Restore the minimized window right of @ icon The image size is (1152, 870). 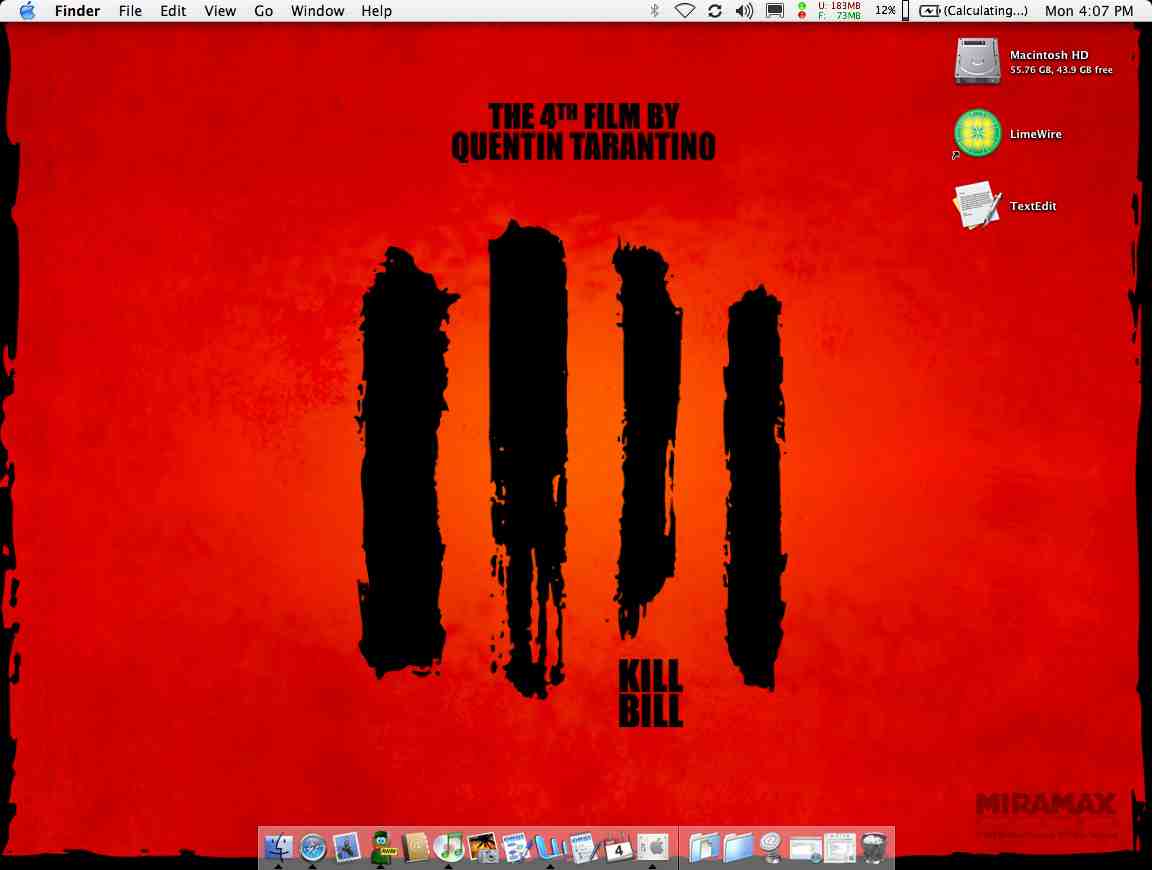[x=805, y=847]
